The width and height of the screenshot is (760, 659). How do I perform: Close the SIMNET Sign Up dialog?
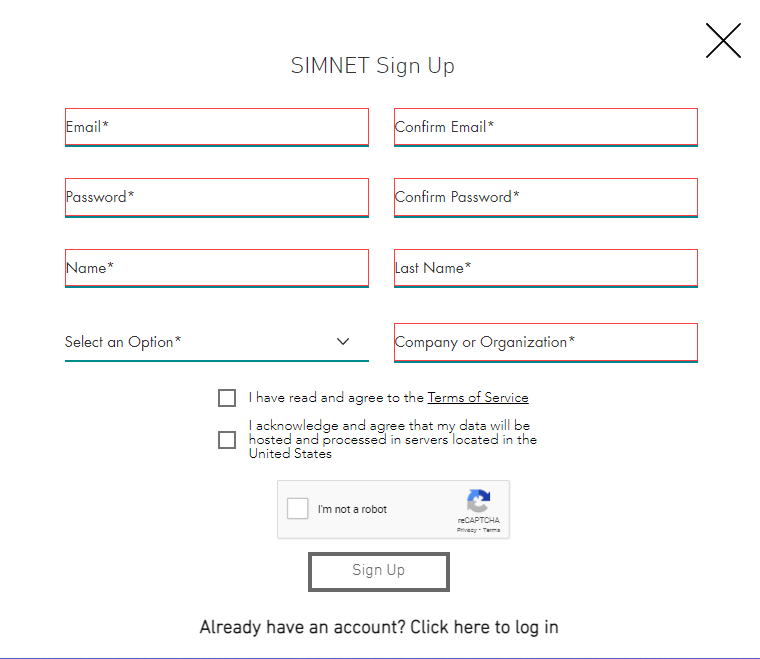pyautogui.click(x=722, y=41)
